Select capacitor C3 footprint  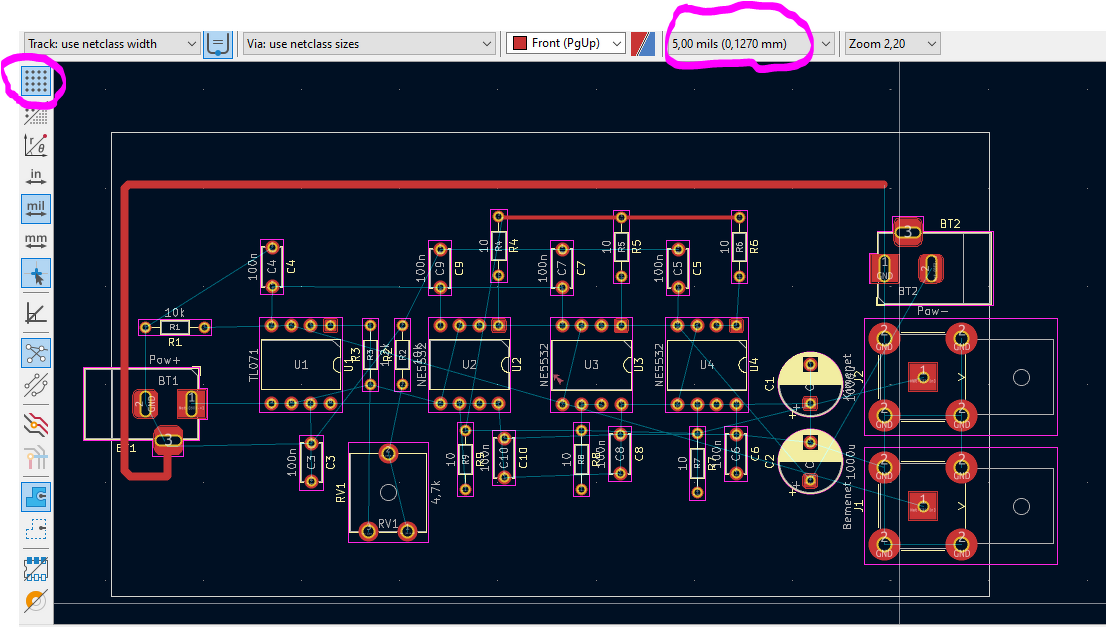coord(311,463)
